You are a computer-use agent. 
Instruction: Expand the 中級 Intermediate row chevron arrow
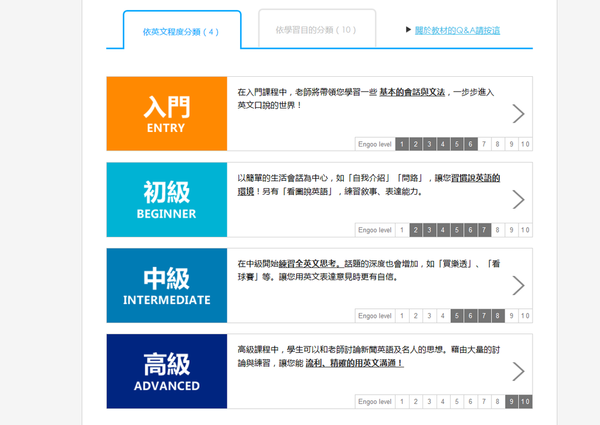(x=517, y=285)
